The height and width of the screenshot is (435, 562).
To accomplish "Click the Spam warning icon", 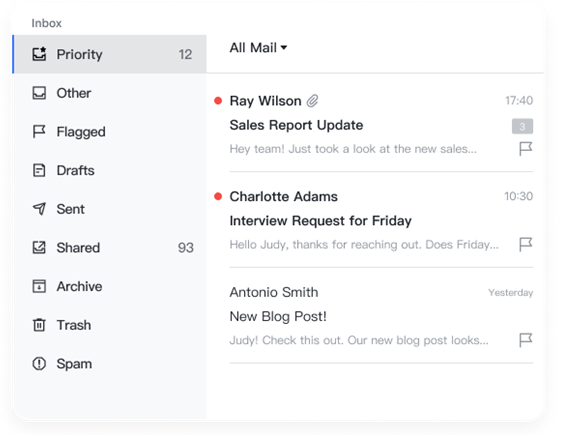I will coord(39,364).
